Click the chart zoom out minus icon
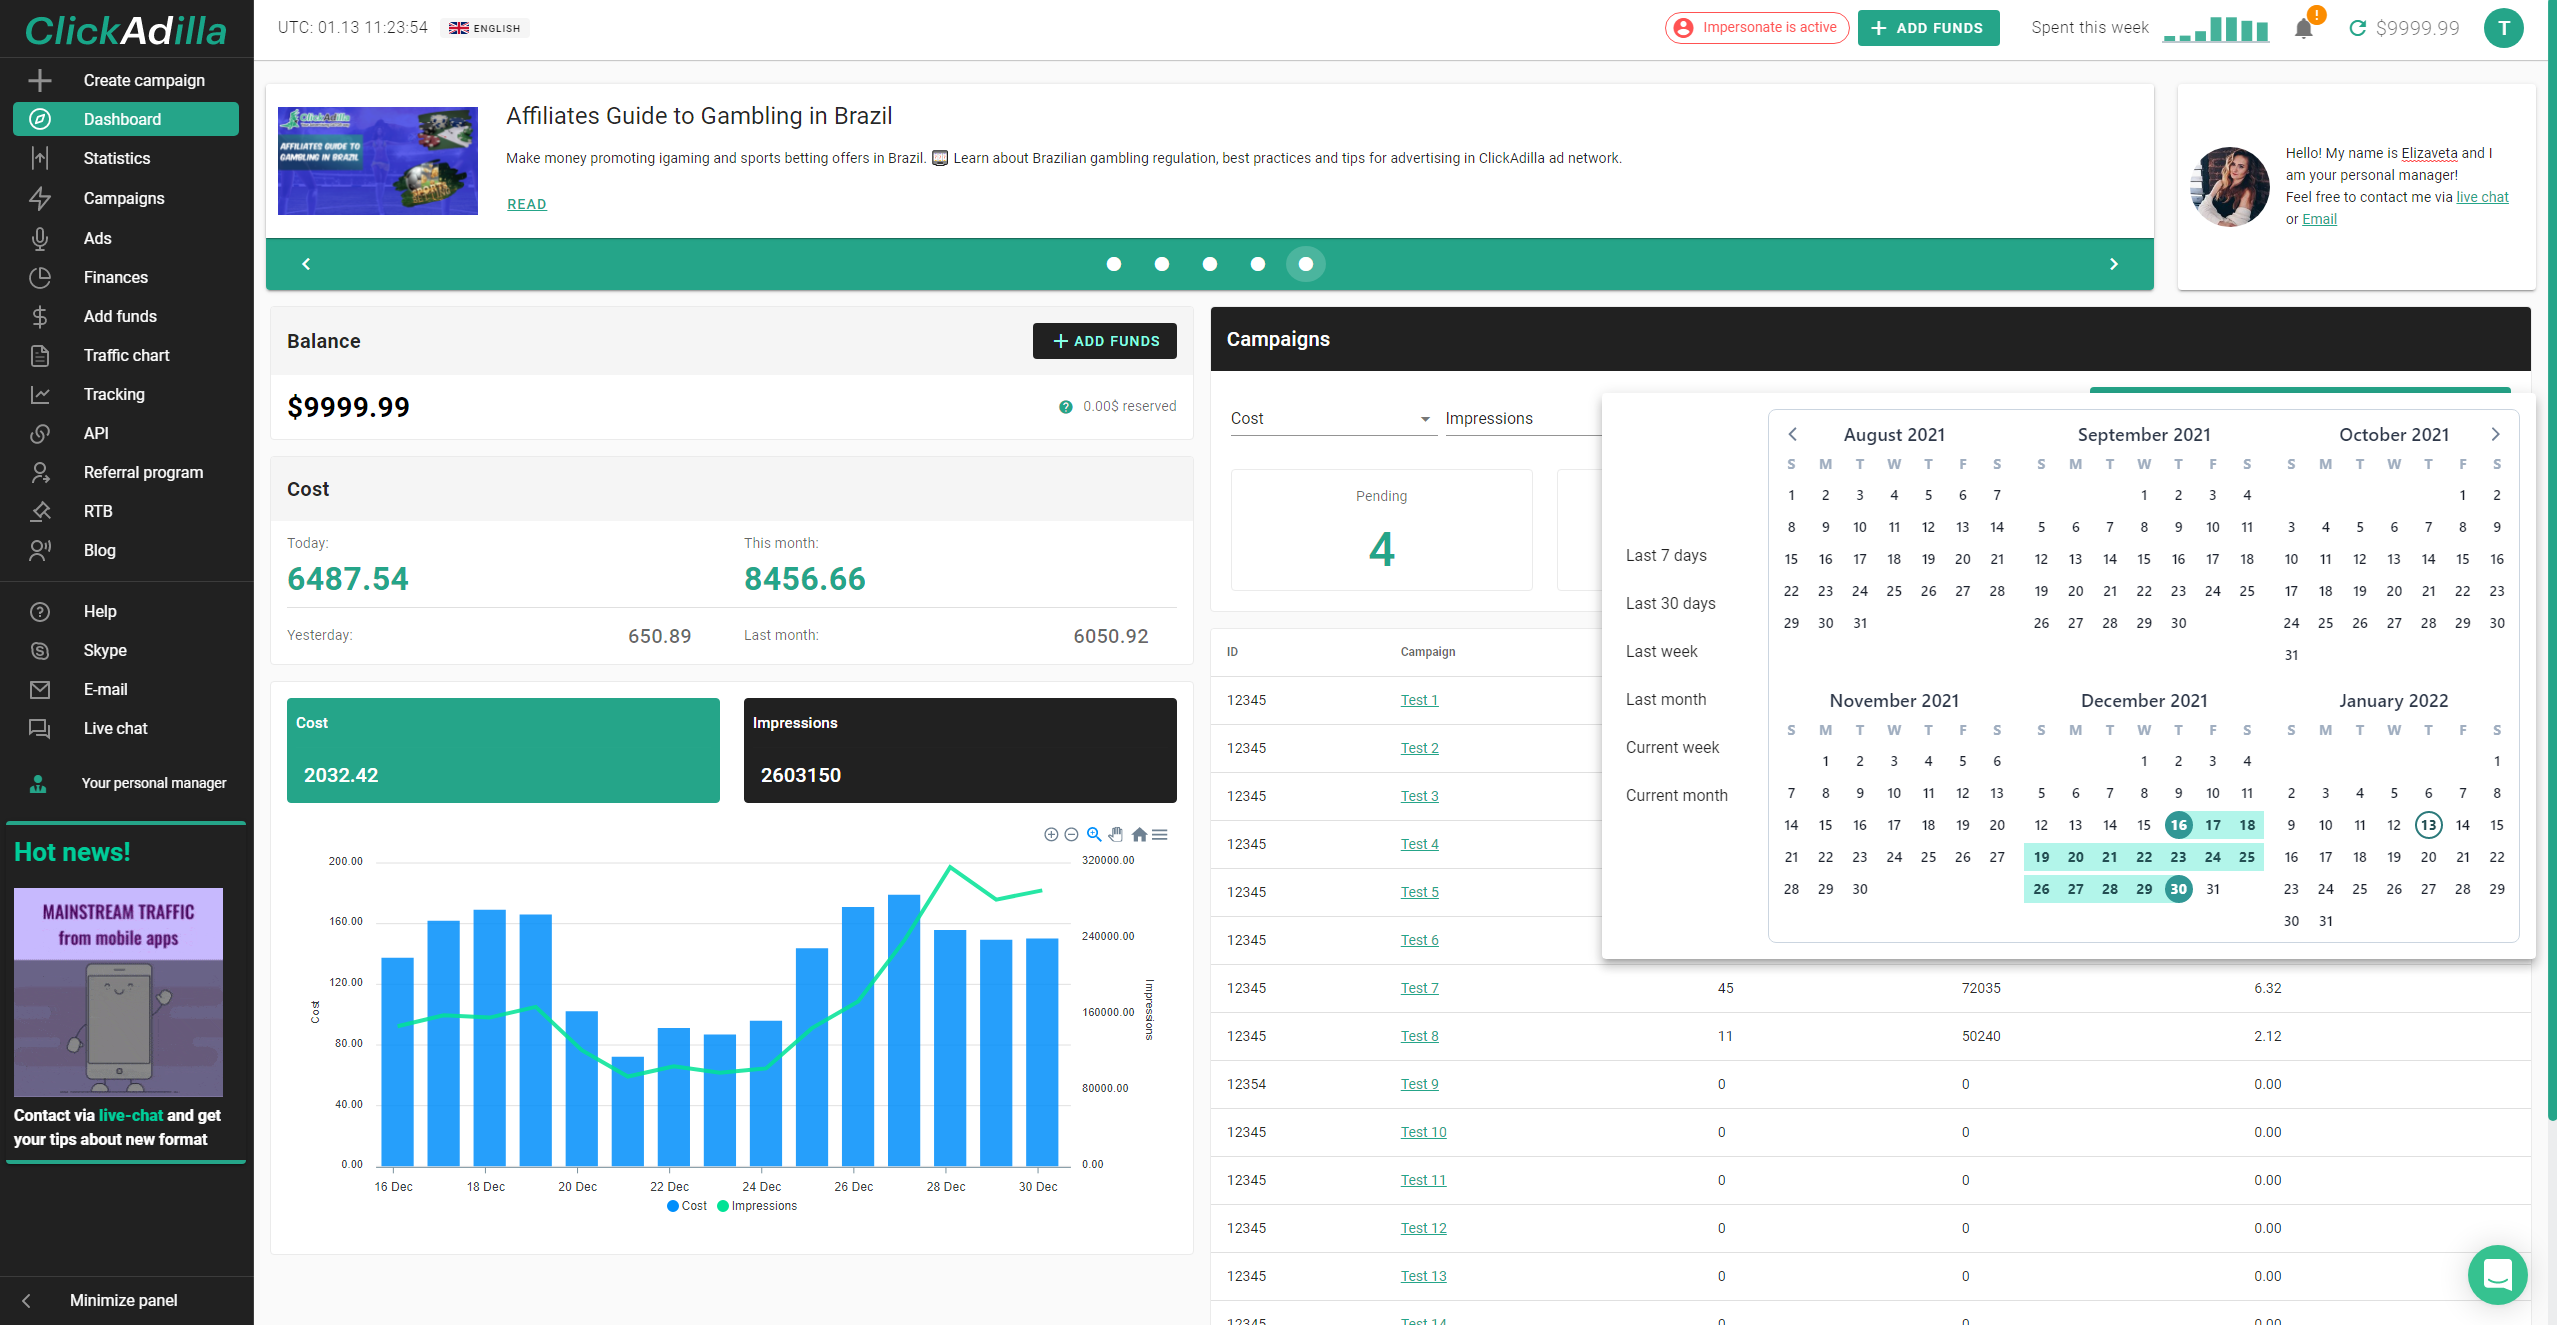The image size is (2557, 1325). tap(1071, 835)
